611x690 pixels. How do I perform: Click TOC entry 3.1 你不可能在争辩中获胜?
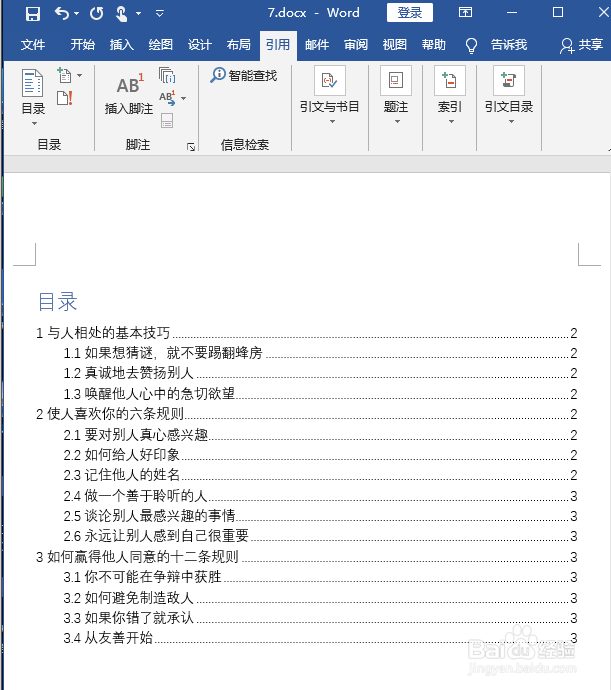pos(320,577)
